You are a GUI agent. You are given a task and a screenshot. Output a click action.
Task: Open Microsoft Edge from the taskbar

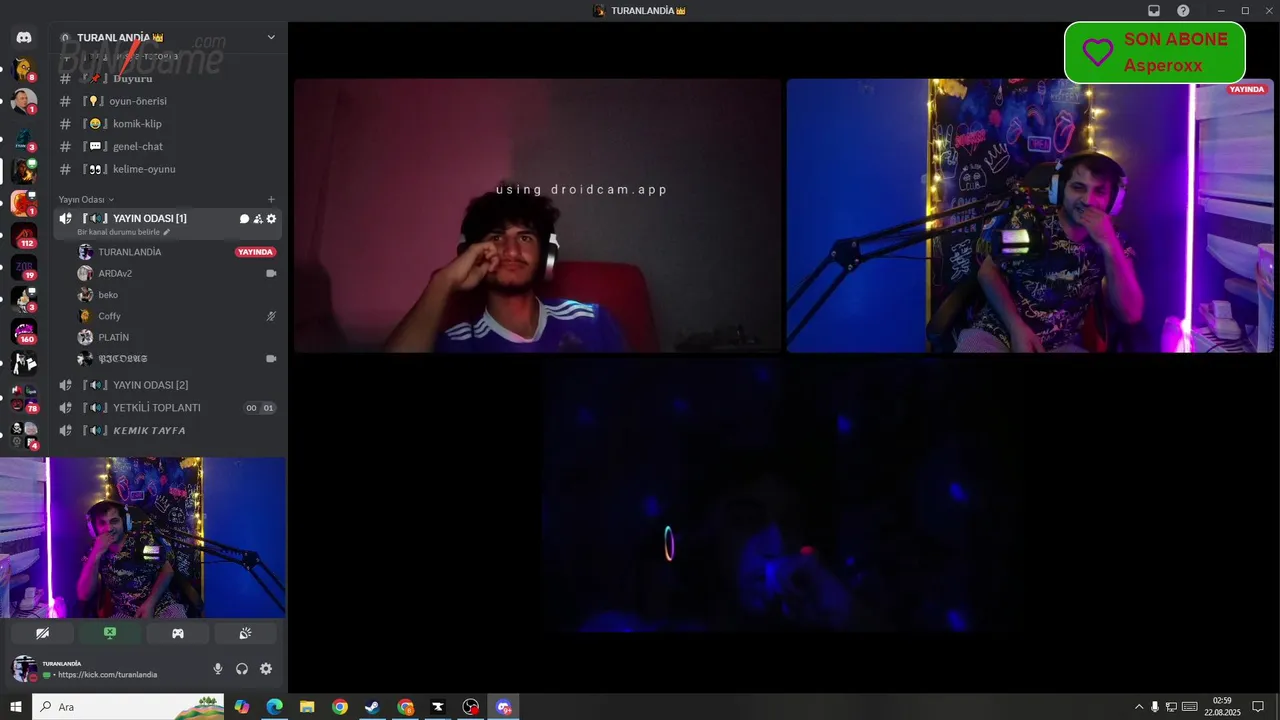coord(274,707)
